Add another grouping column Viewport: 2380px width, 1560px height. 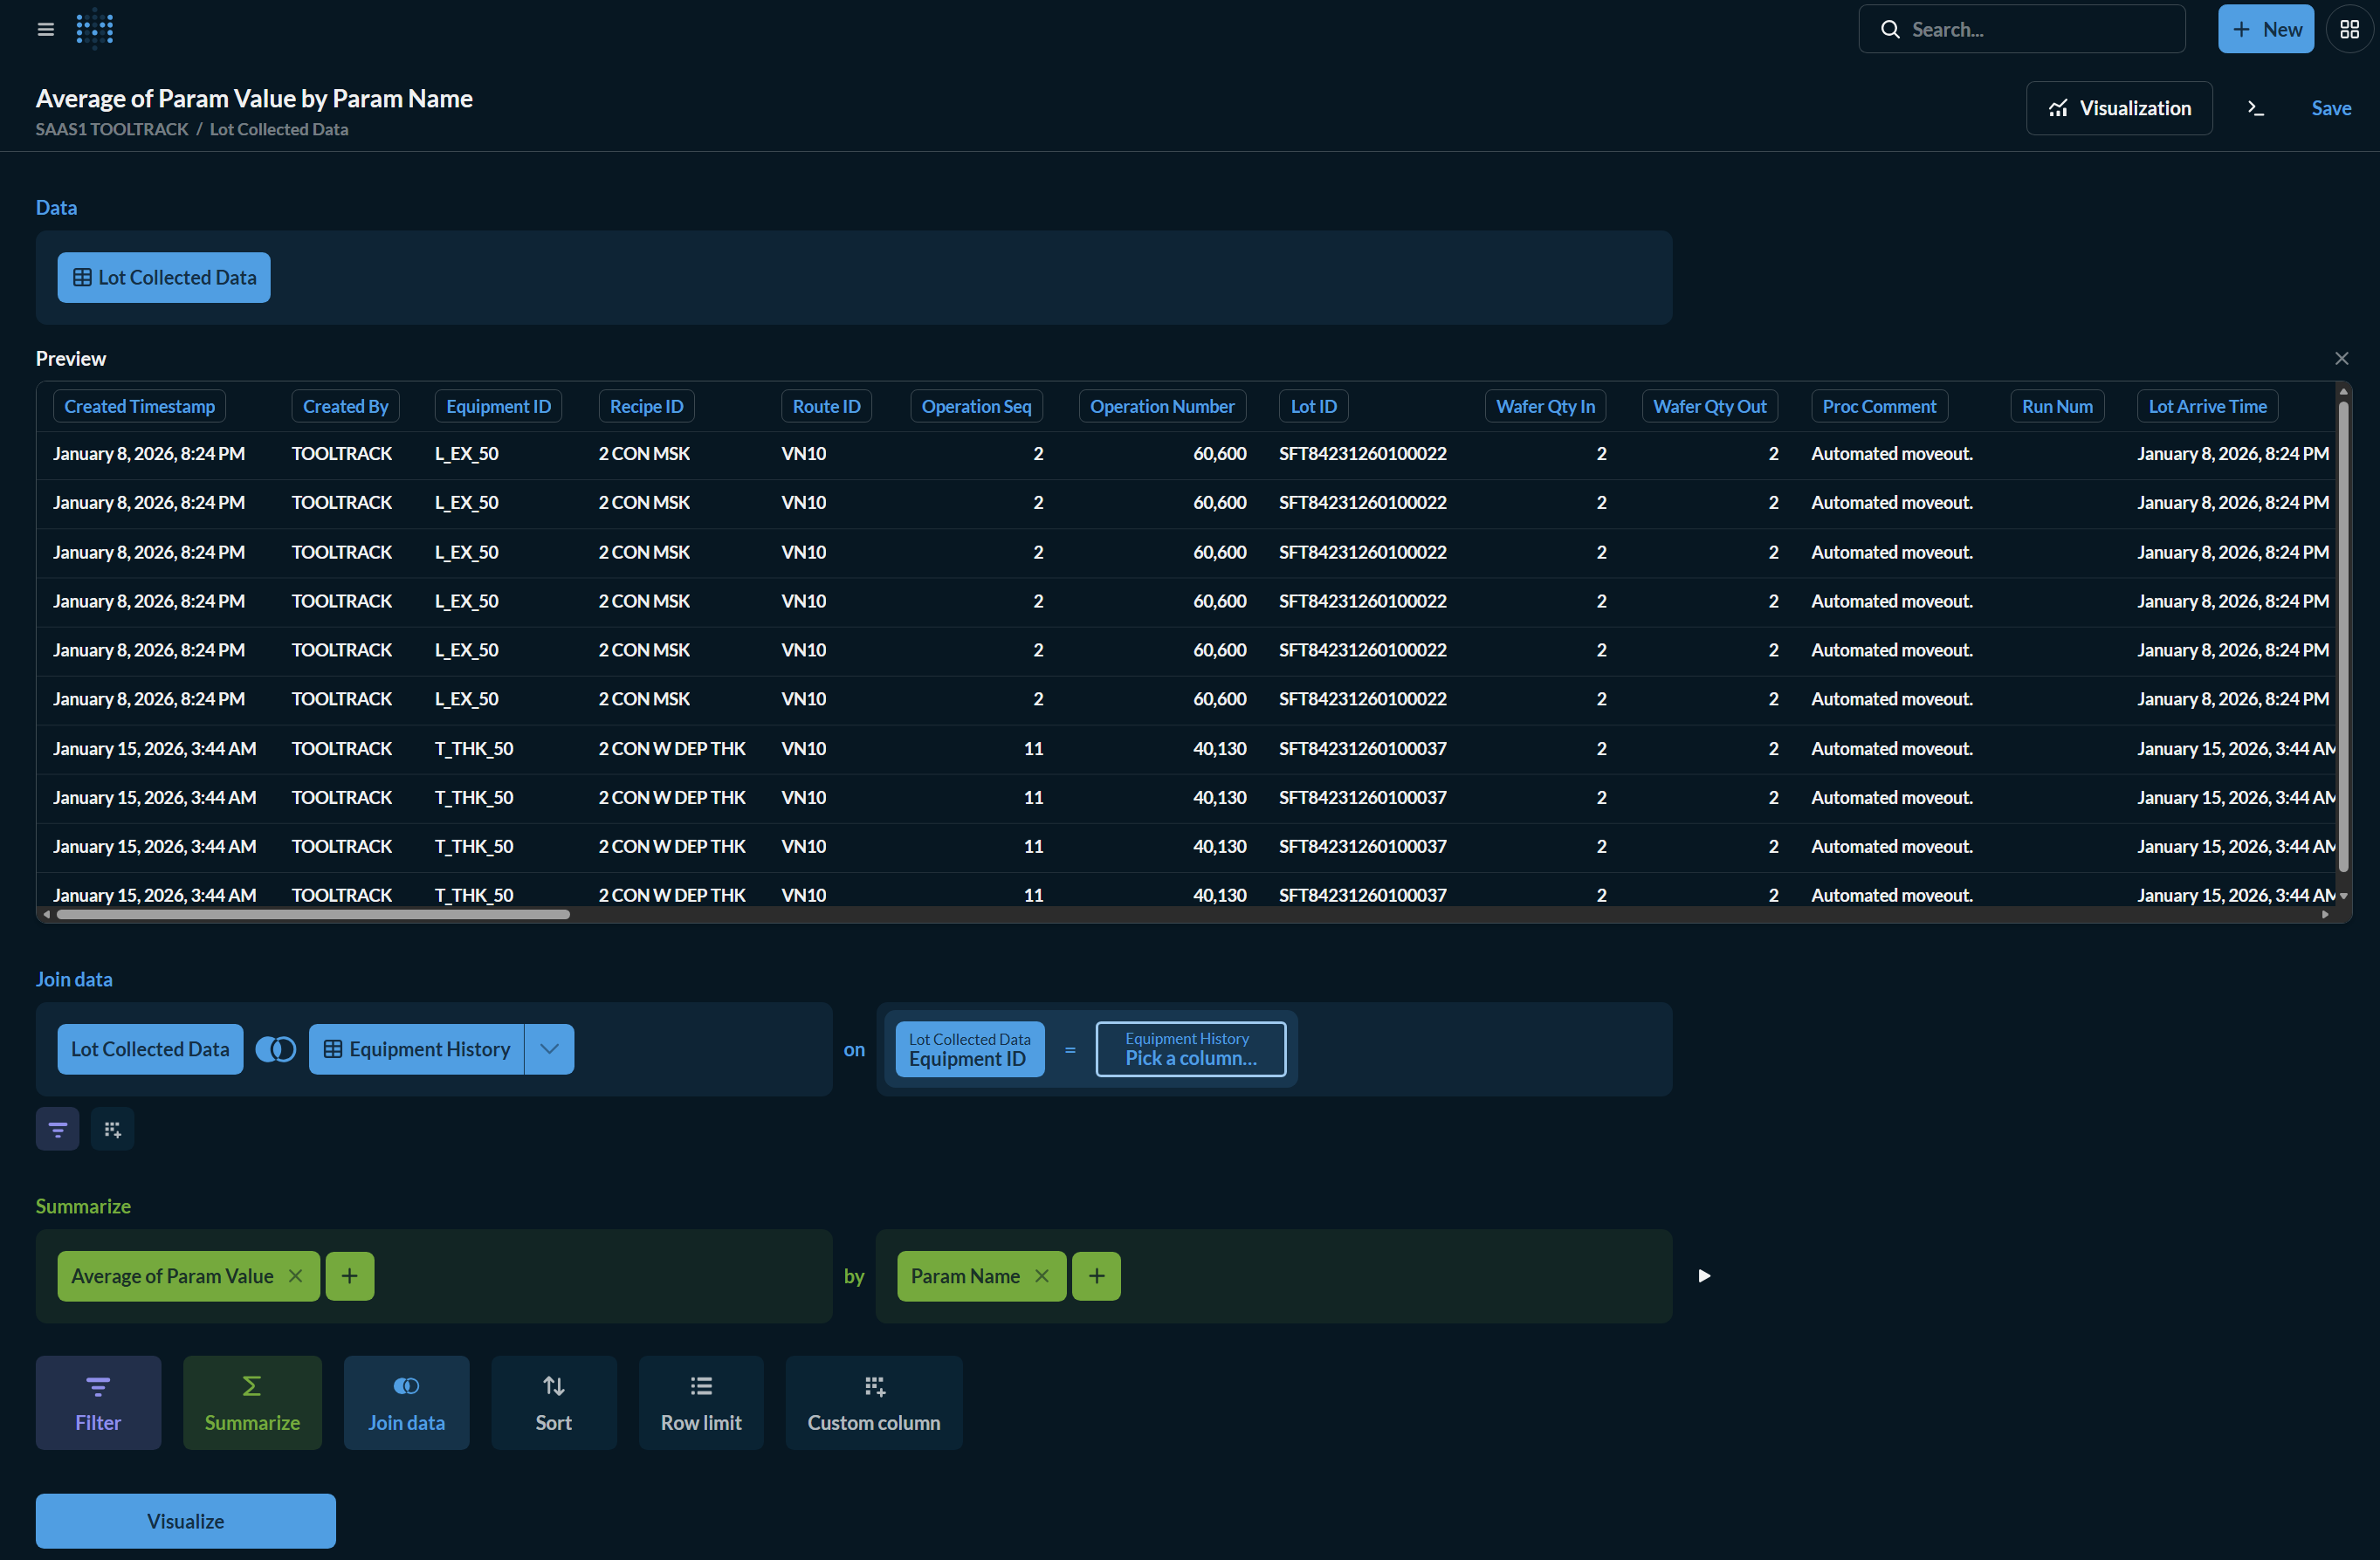click(1096, 1276)
